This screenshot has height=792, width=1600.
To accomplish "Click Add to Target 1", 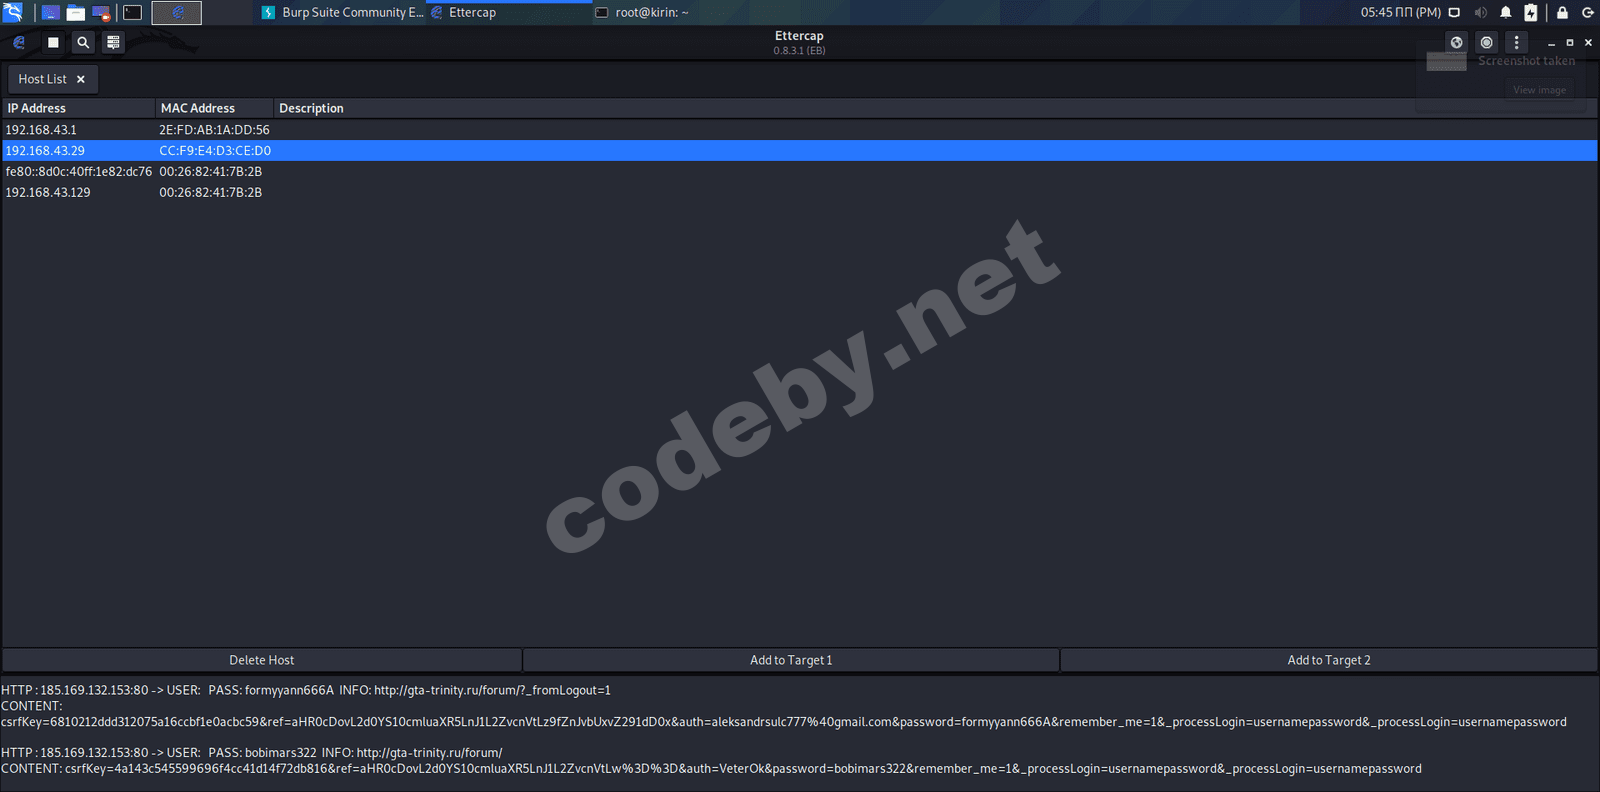I will [791, 660].
